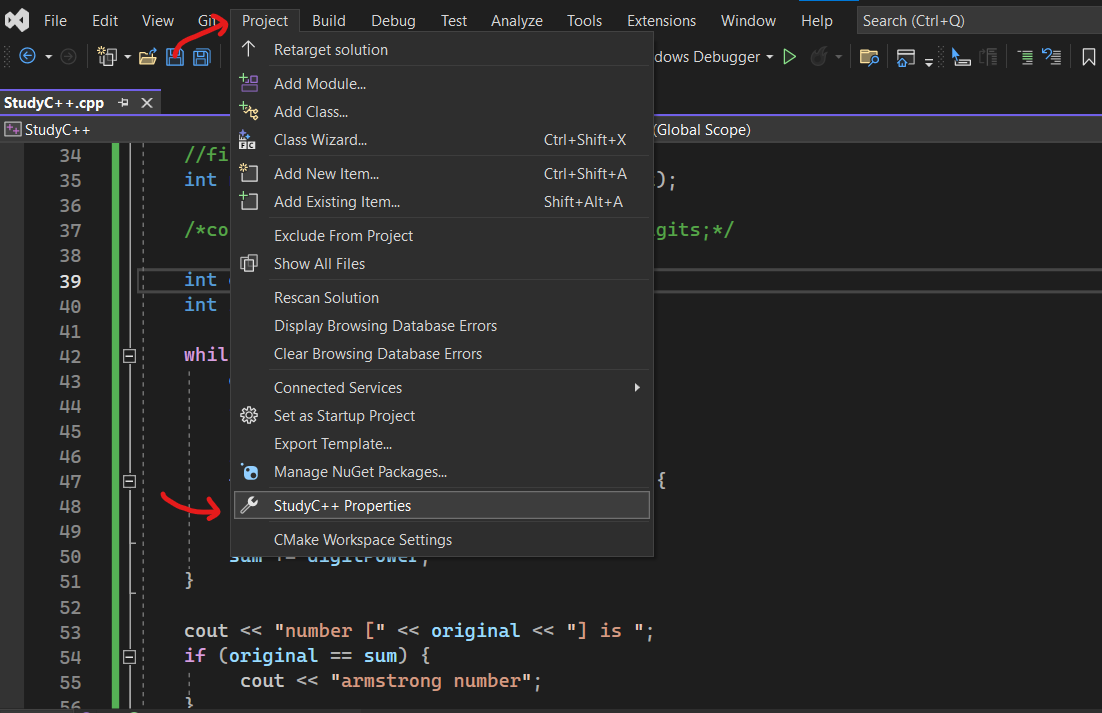Choose Class Wizard... menu item
Screen dimensions: 1102x713
click(441, 140)
